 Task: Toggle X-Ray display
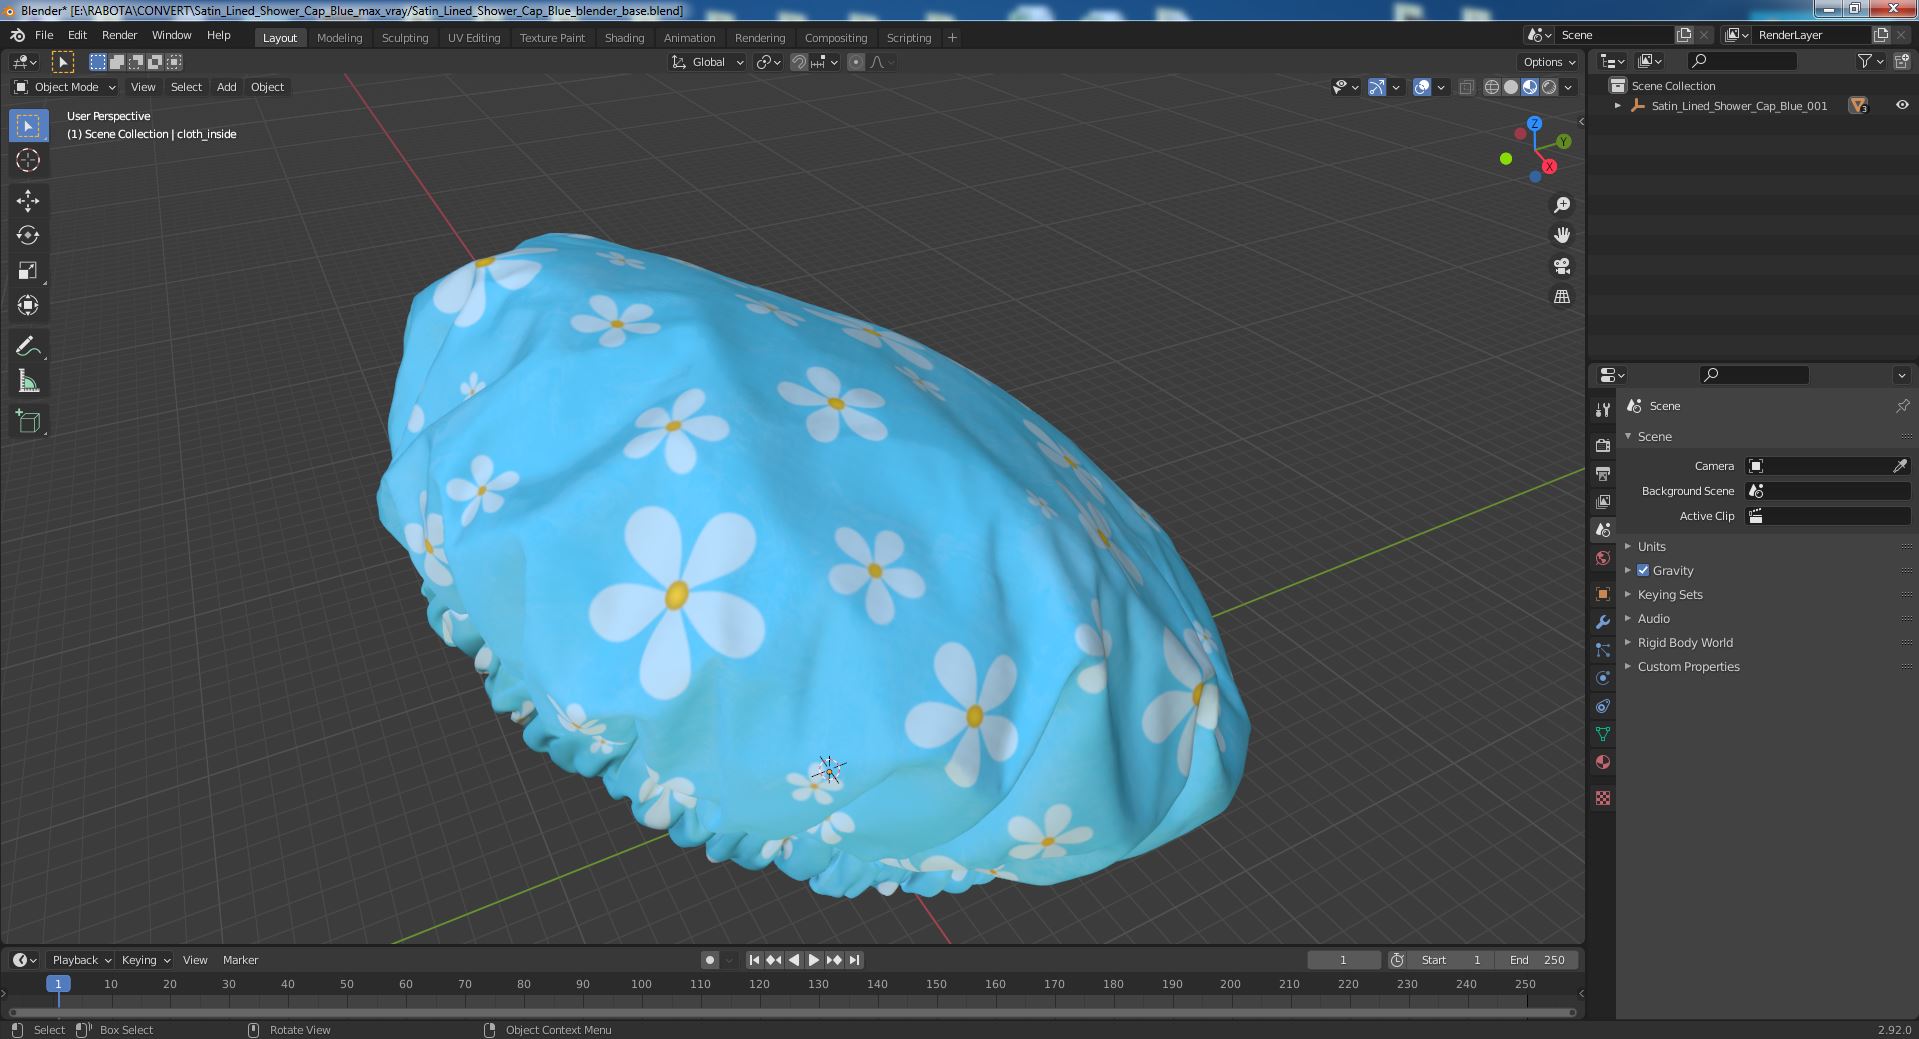click(1466, 87)
